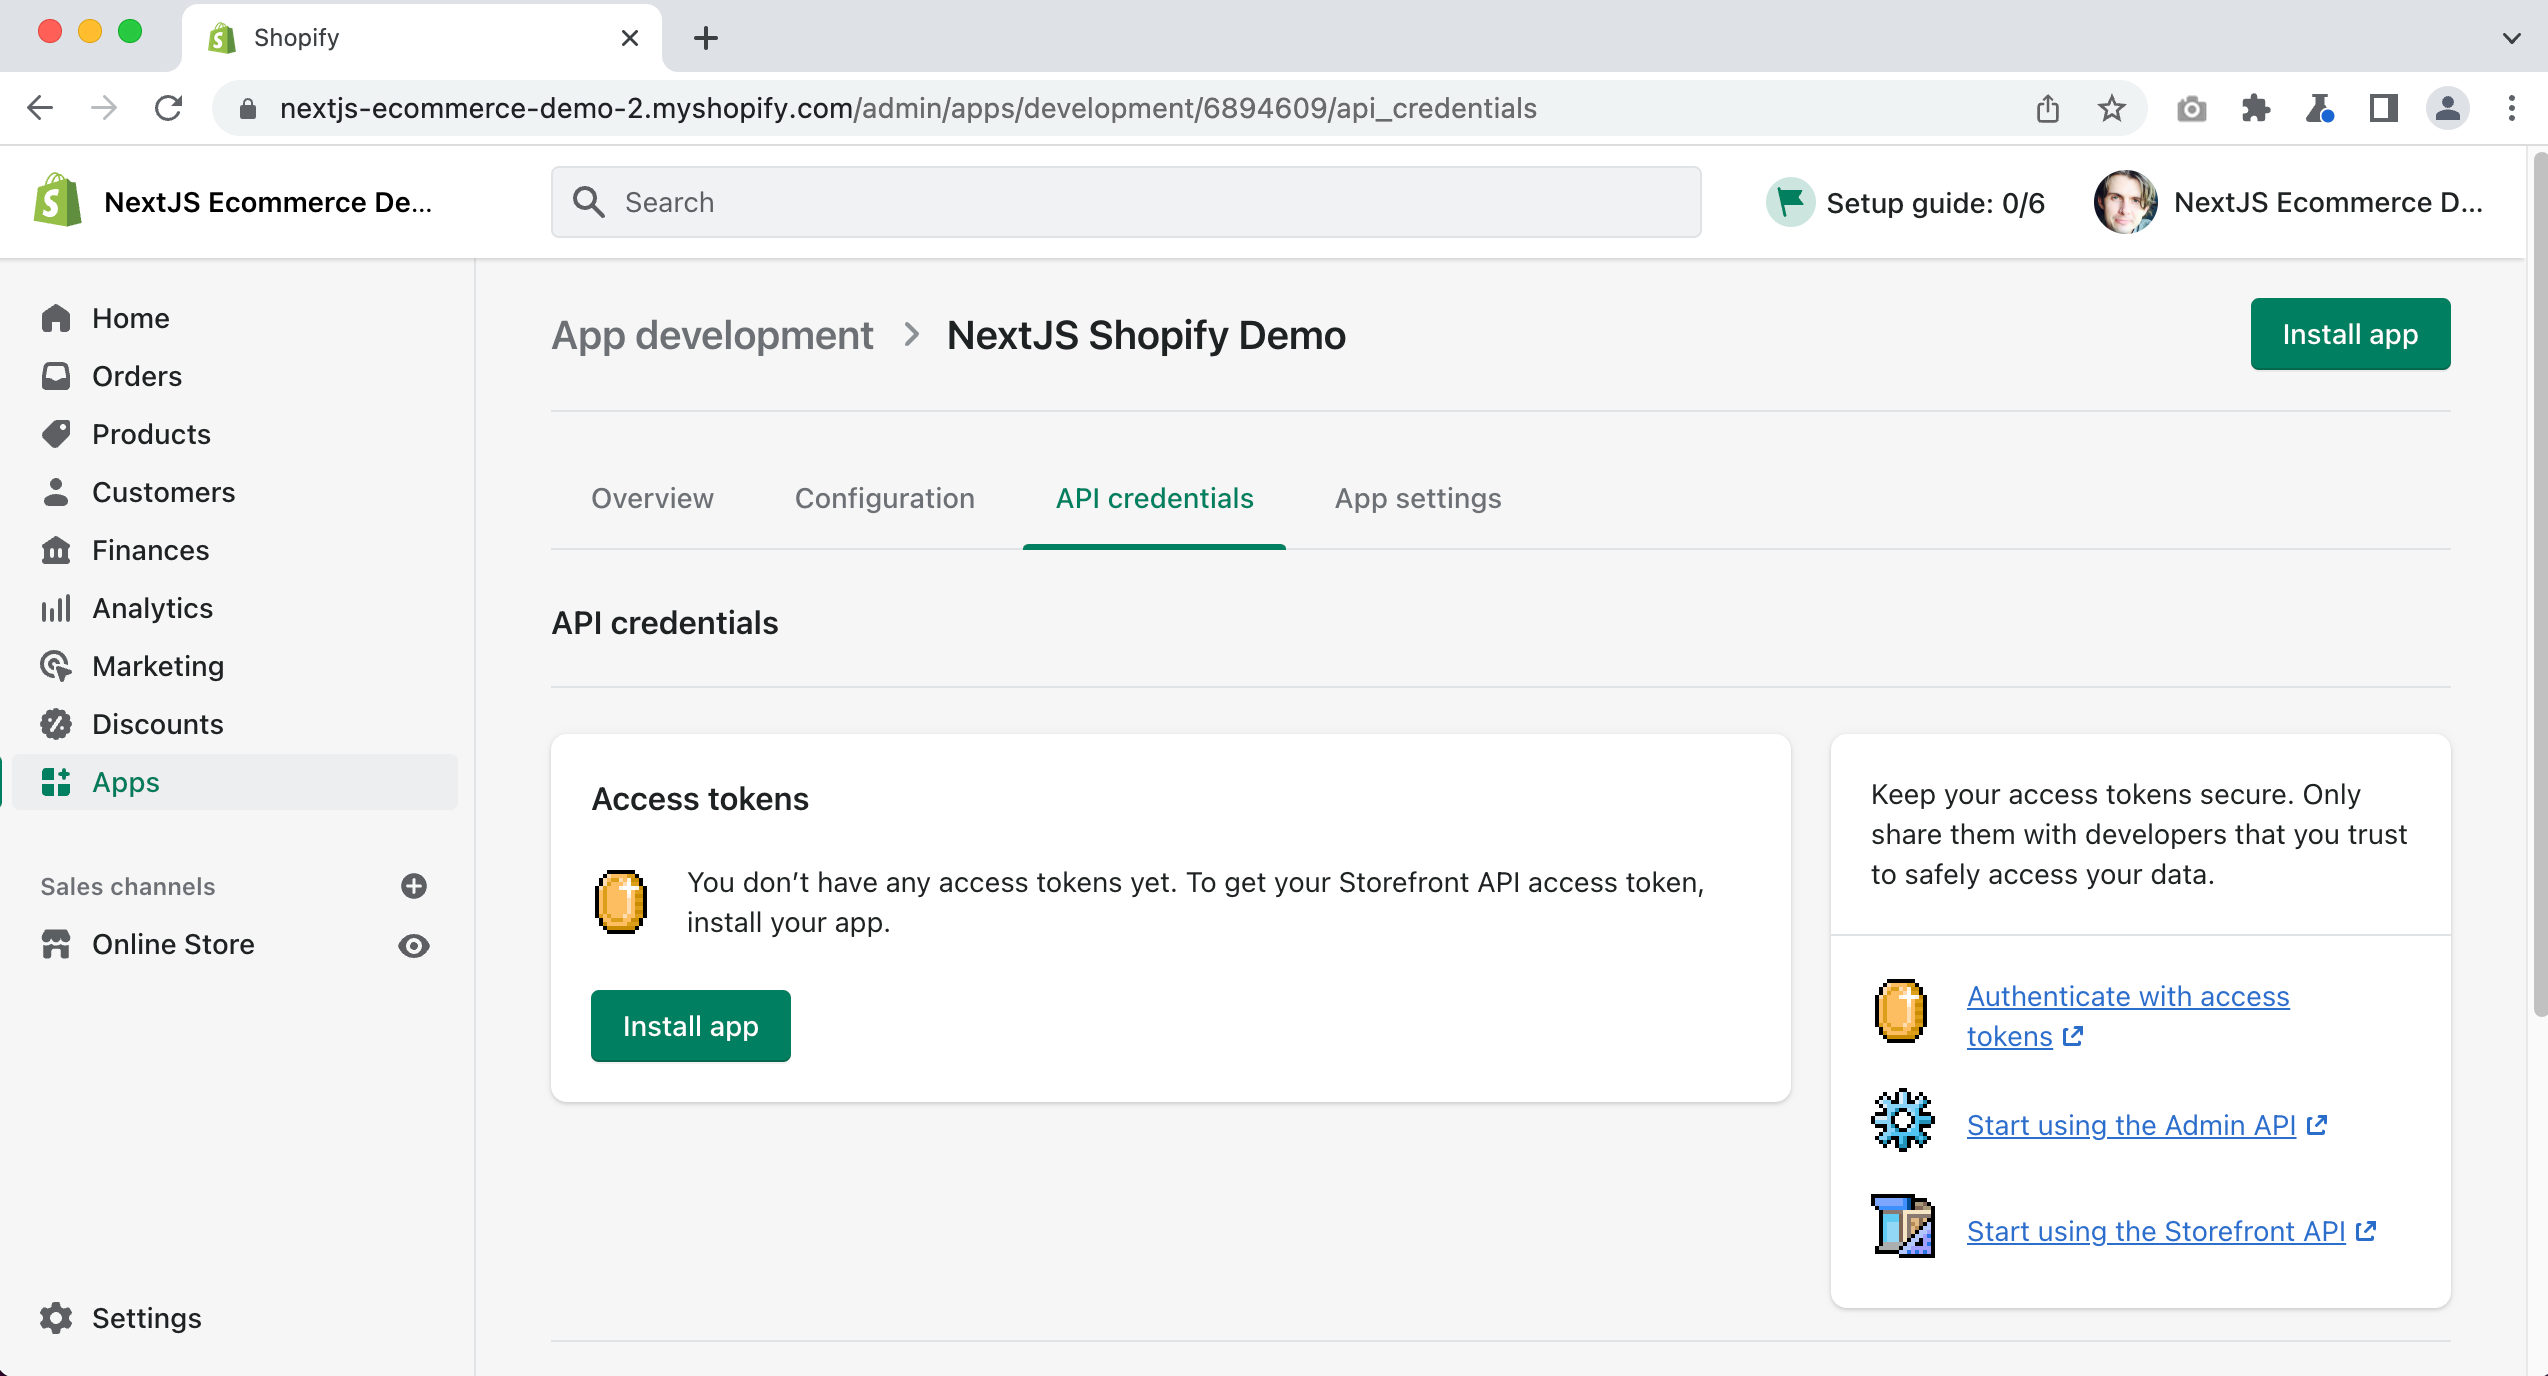
Task: Open the App settings tab
Action: pyautogui.click(x=1418, y=498)
